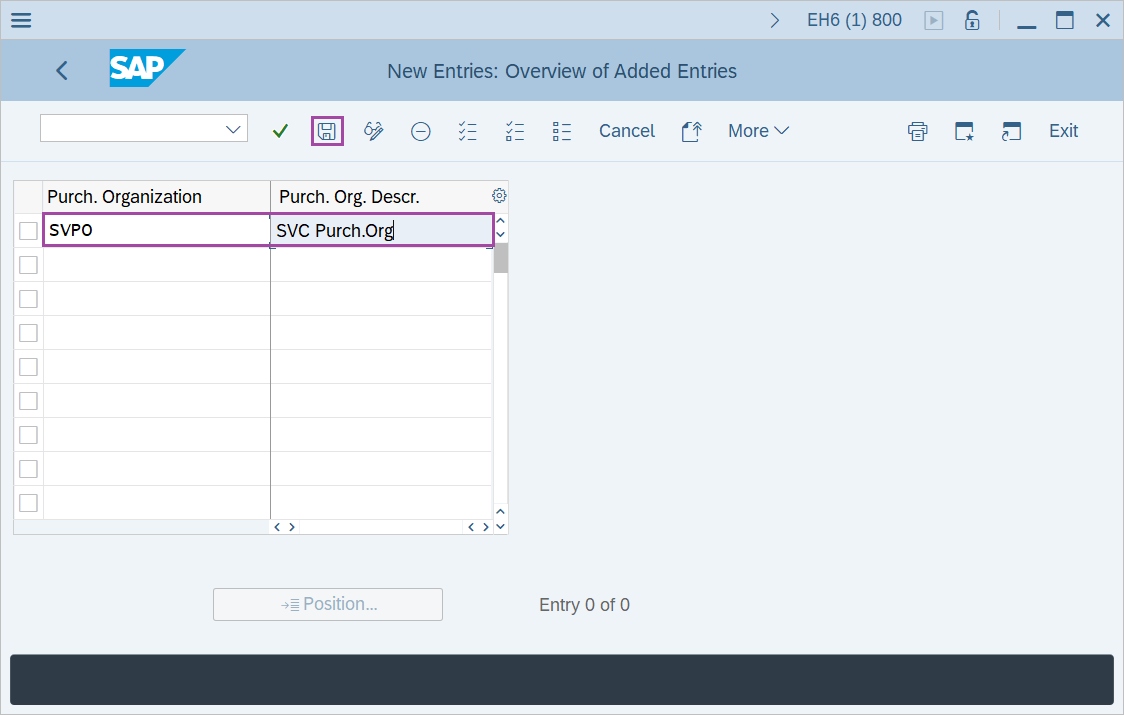
Task: Delete the entry using the minus icon
Action: (x=420, y=131)
